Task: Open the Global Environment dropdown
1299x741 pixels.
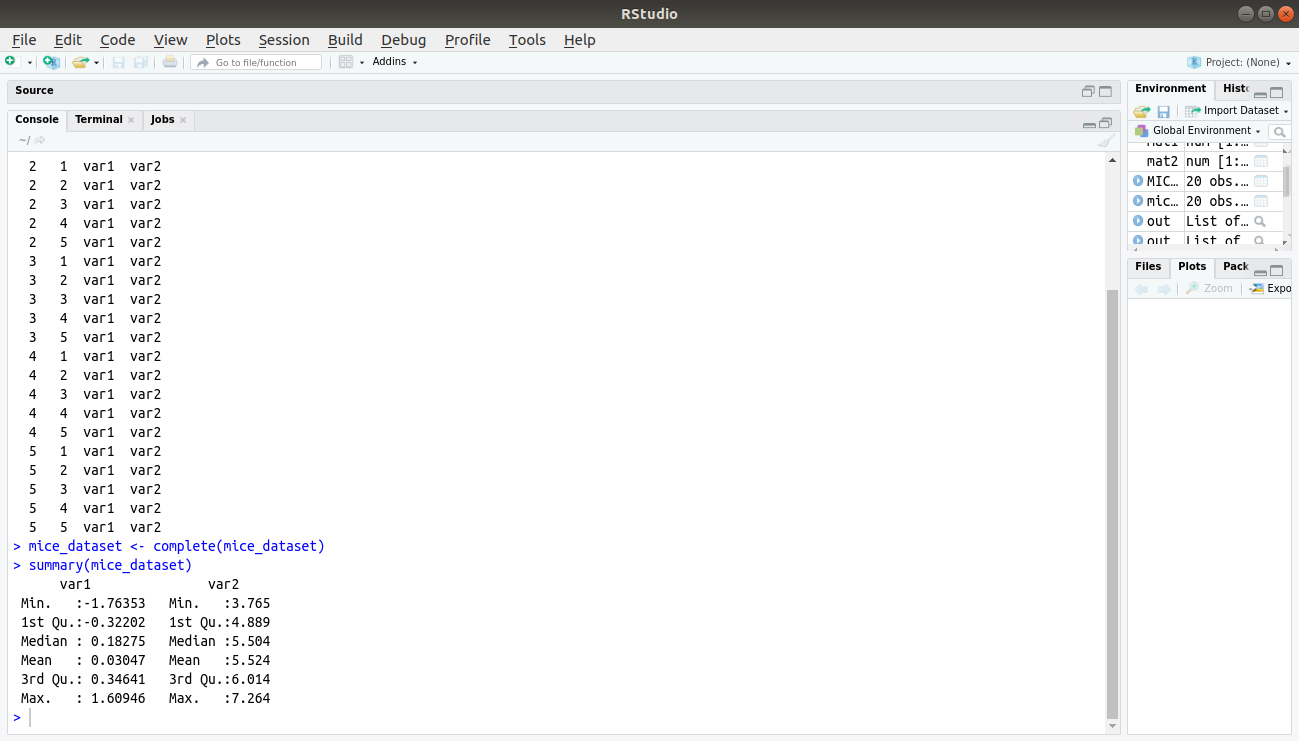Action: (1197, 131)
